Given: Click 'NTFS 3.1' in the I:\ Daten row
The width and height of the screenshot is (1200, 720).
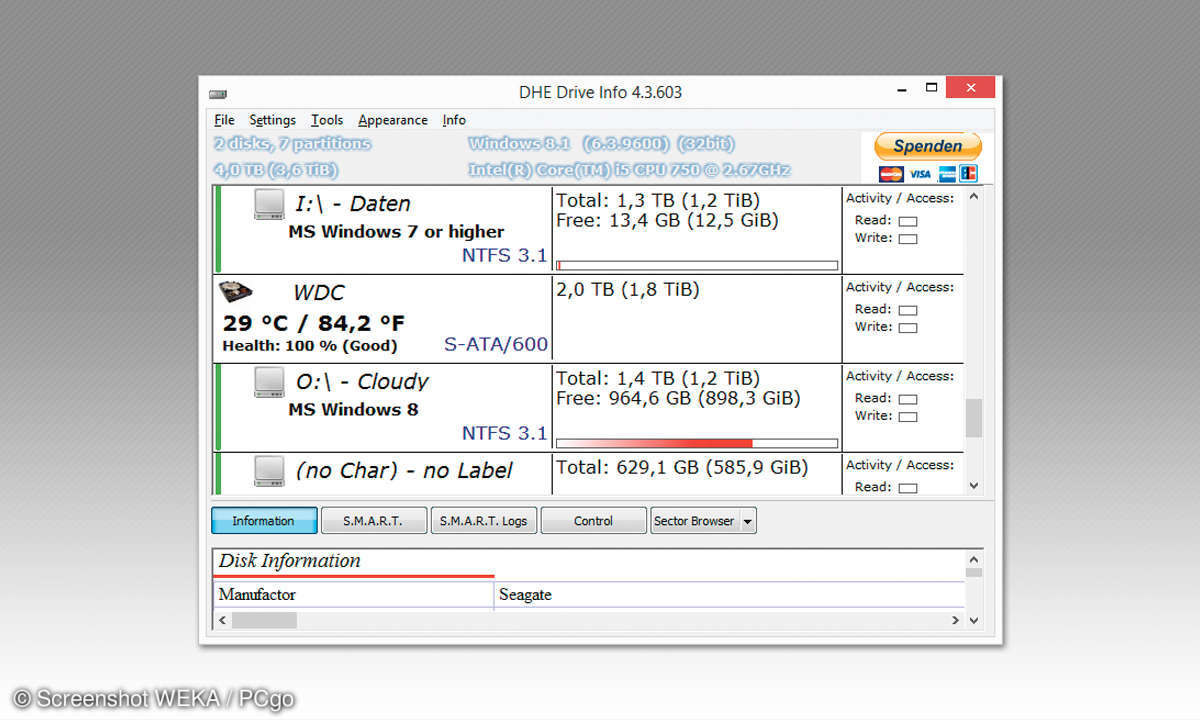Looking at the screenshot, I should click(x=504, y=256).
